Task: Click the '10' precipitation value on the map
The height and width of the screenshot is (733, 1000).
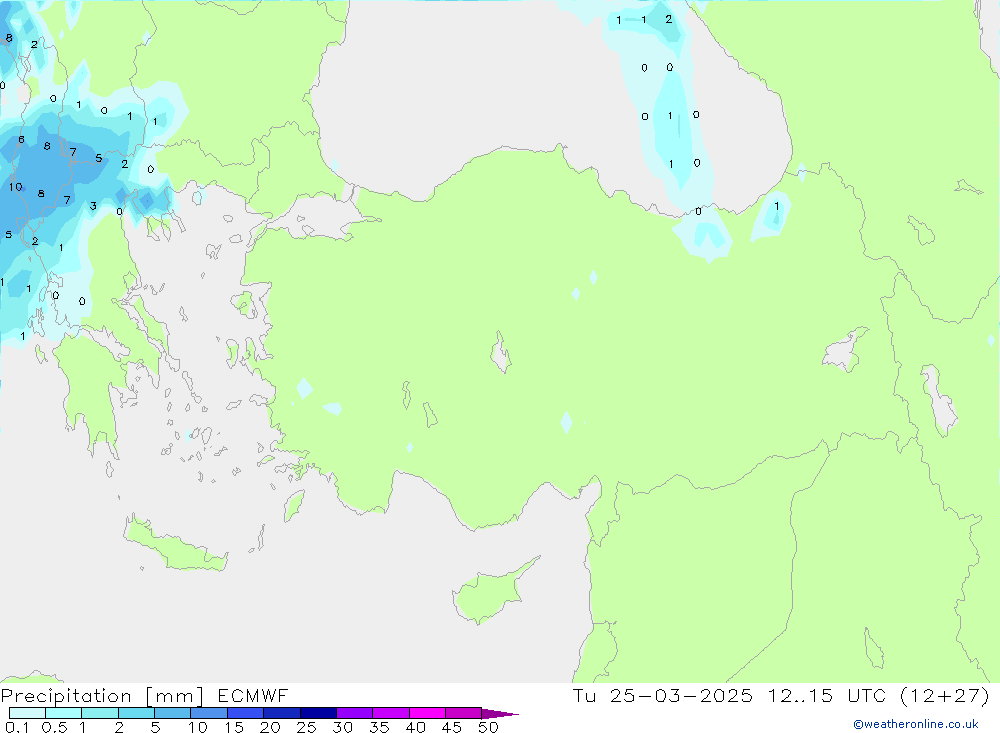Action: click(15, 187)
